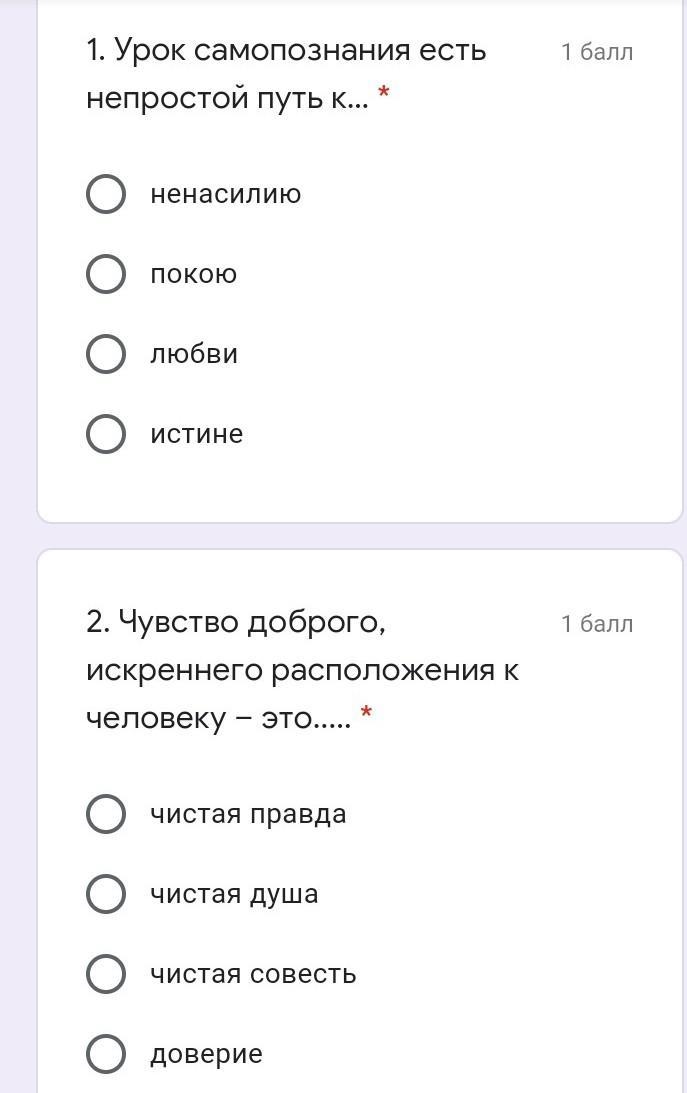687x1093 pixels.
Task: Tap the доверие answer text
Action: (x=206, y=1055)
